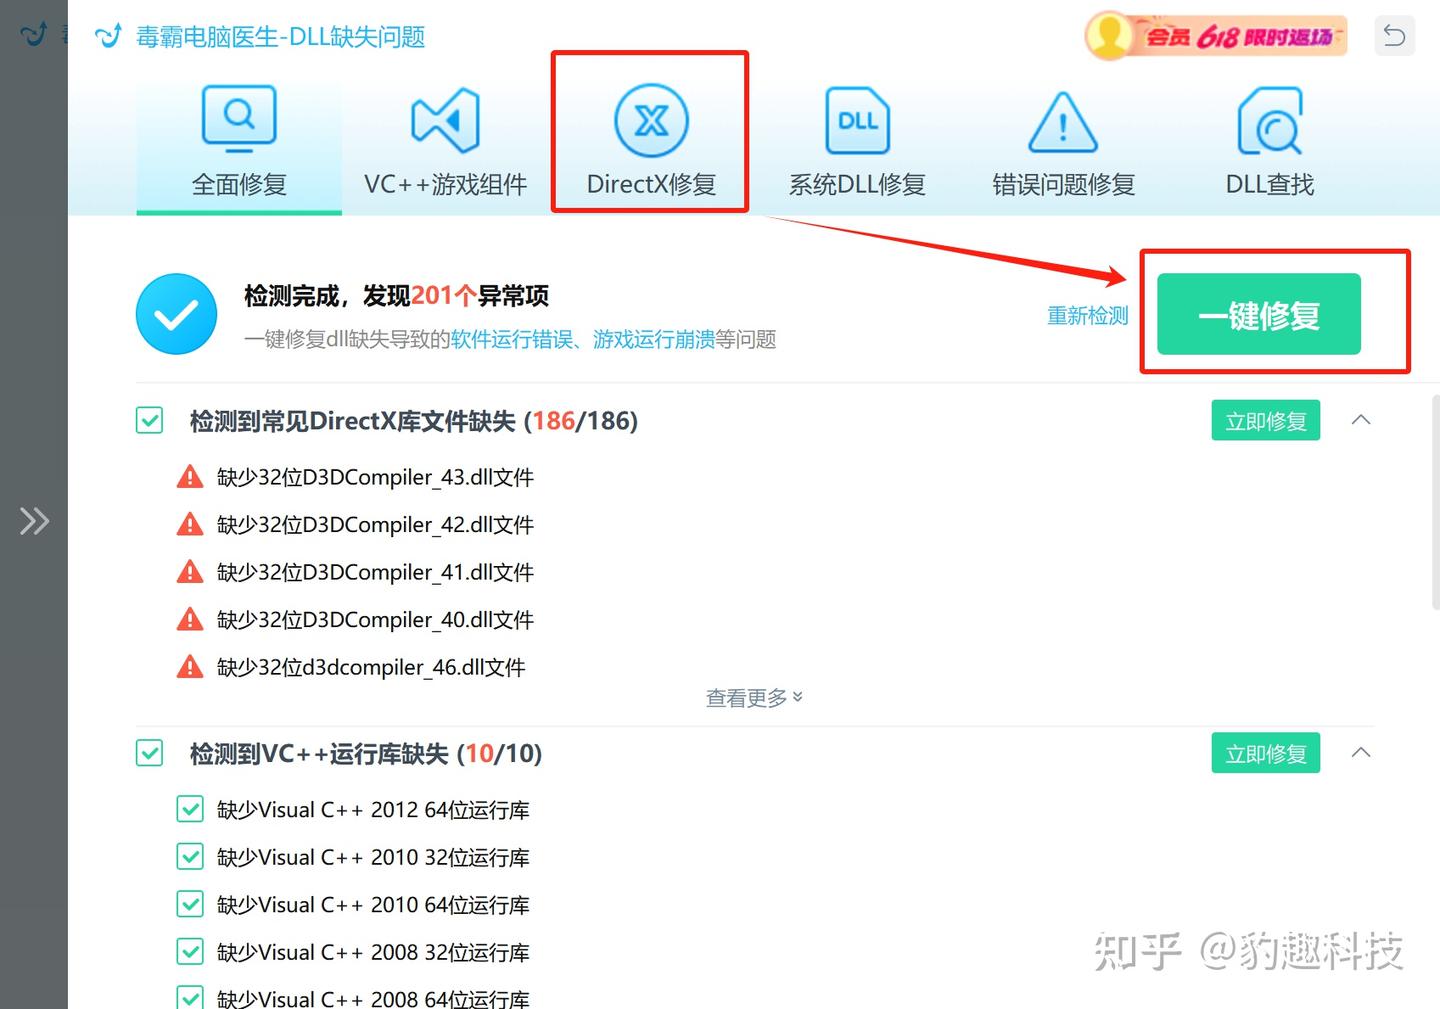Screen dimensions: 1440x1009
Task: Open the DirectX修复 X icon
Action: tap(651, 121)
